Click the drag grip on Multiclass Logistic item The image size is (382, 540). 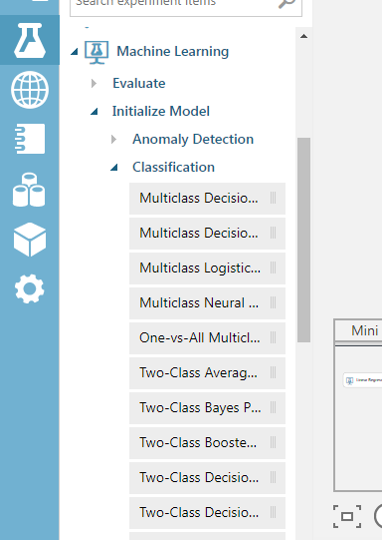[x=273, y=268]
